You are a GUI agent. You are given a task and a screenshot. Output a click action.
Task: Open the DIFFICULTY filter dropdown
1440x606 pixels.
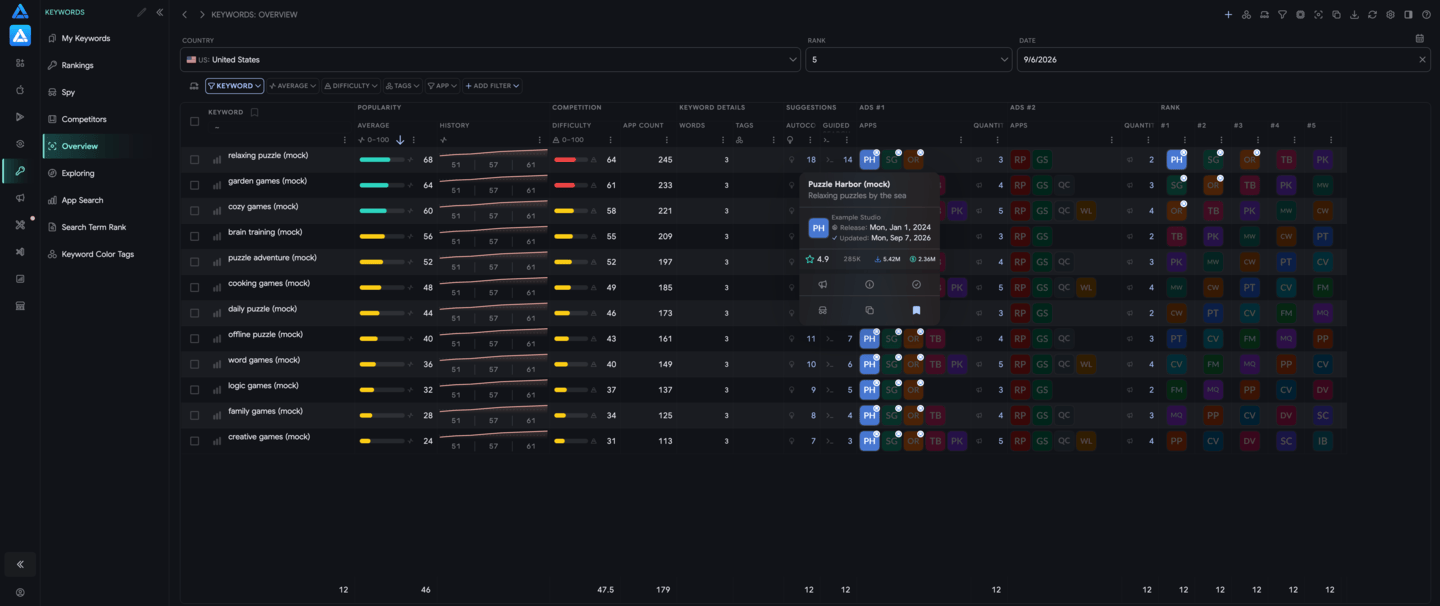(x=350, y=86)
